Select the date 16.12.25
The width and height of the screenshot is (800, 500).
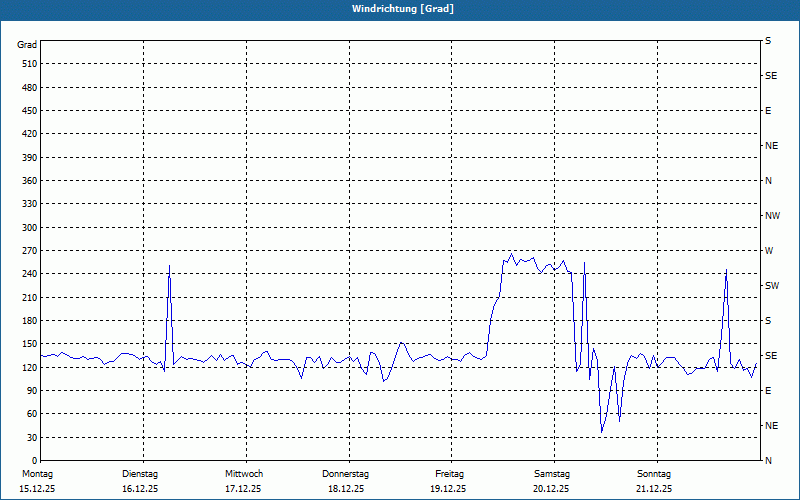[x=140, y=489]
